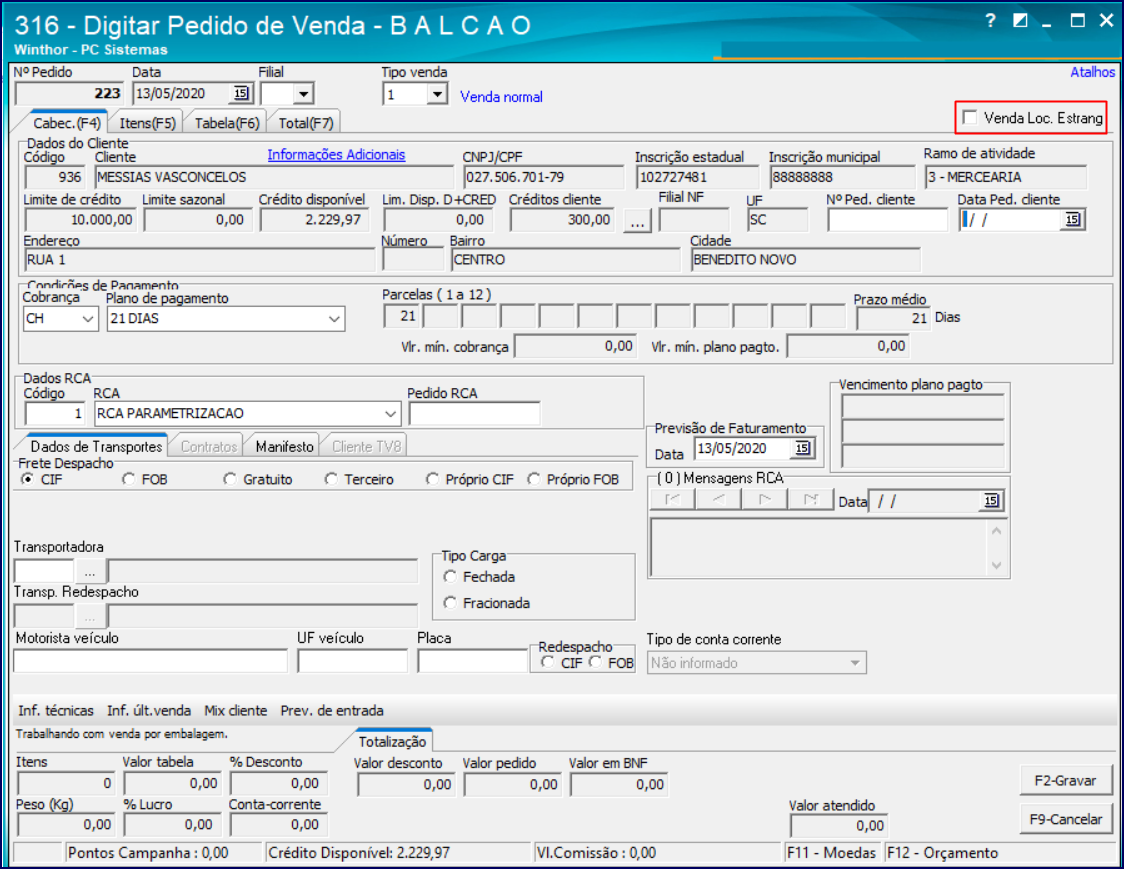Click the Venda normal label

(x=501, y=97)
